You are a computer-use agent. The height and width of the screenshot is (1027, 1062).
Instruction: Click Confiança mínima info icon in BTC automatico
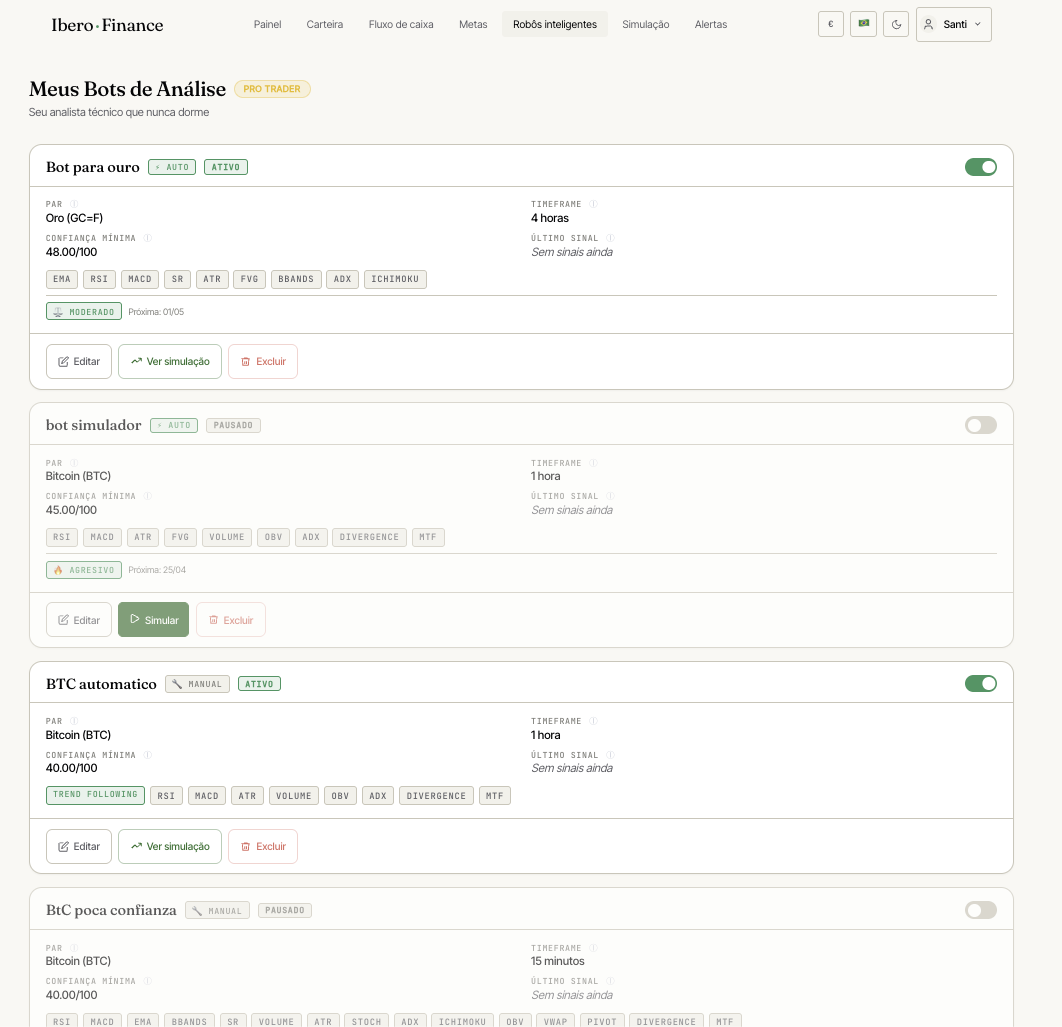[x=147, y=755]
